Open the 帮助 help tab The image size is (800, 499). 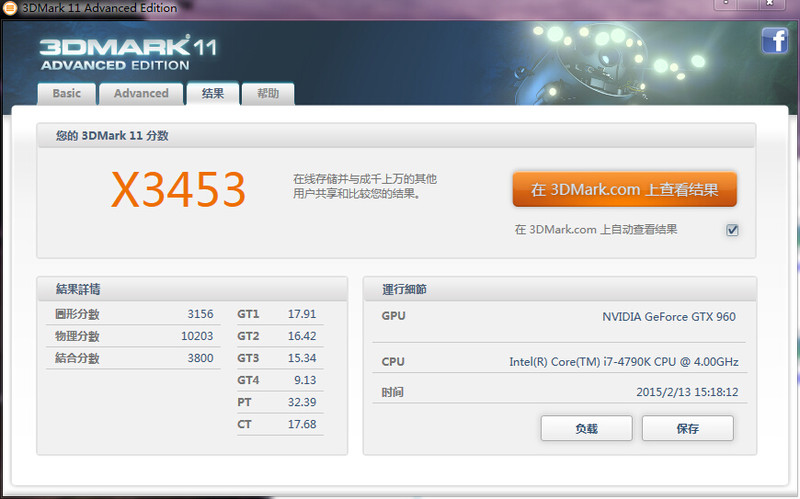click(x=268, y=94)
